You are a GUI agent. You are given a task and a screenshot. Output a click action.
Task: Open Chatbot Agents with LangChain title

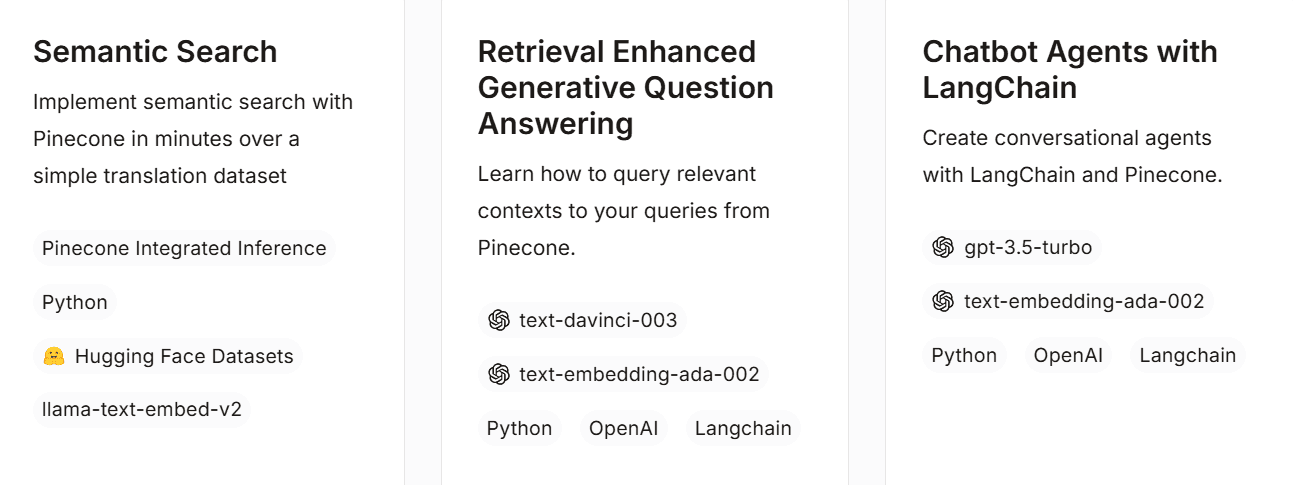[1069, 70]
